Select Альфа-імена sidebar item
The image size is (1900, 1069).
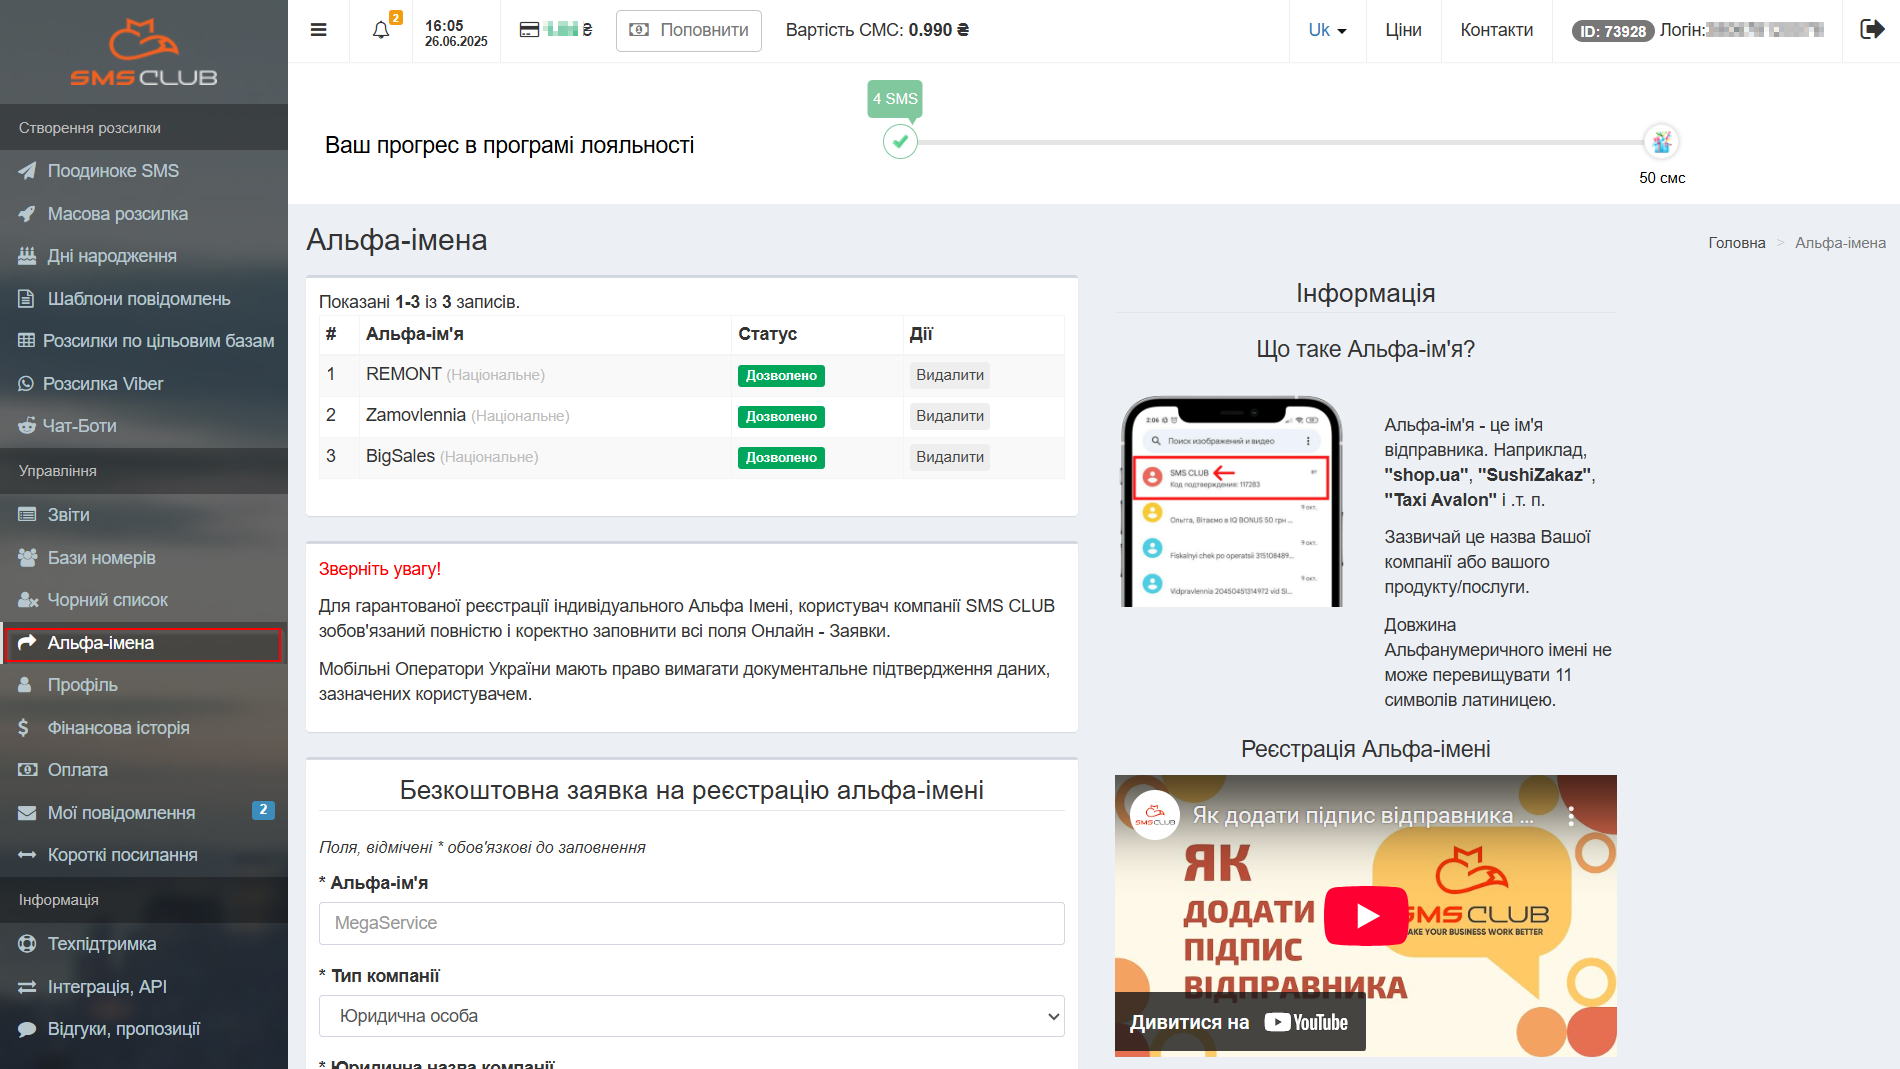click(144, 643)
